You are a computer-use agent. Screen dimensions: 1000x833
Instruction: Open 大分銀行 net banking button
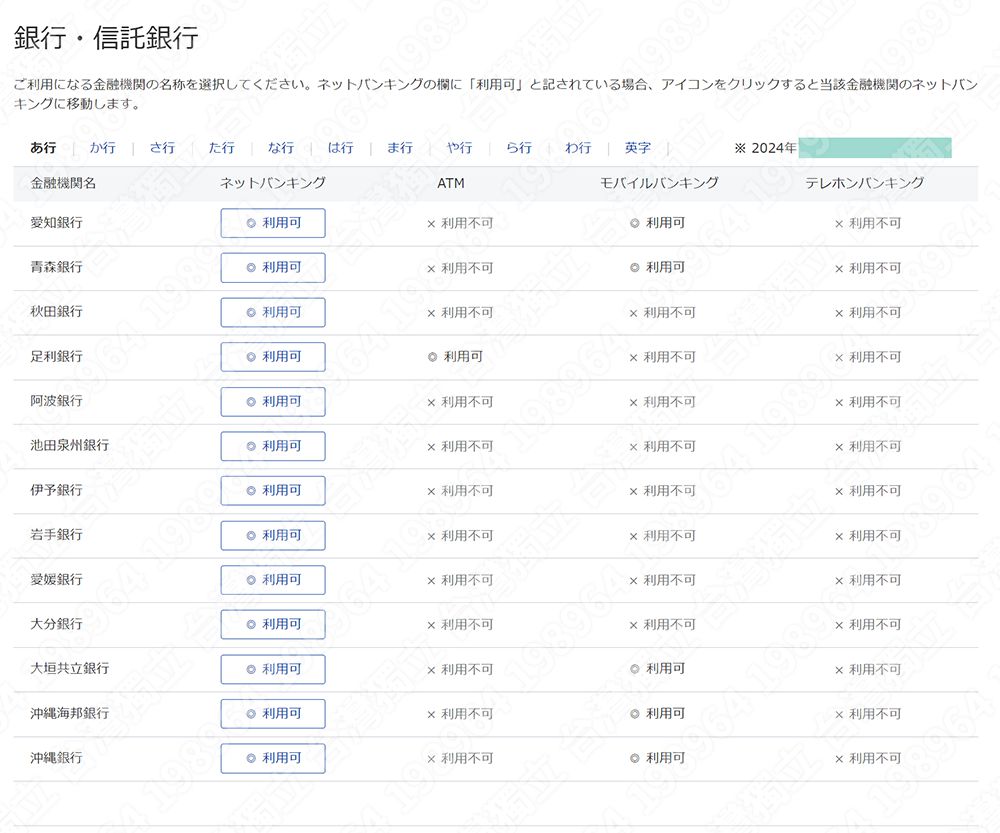click(273, 624)
